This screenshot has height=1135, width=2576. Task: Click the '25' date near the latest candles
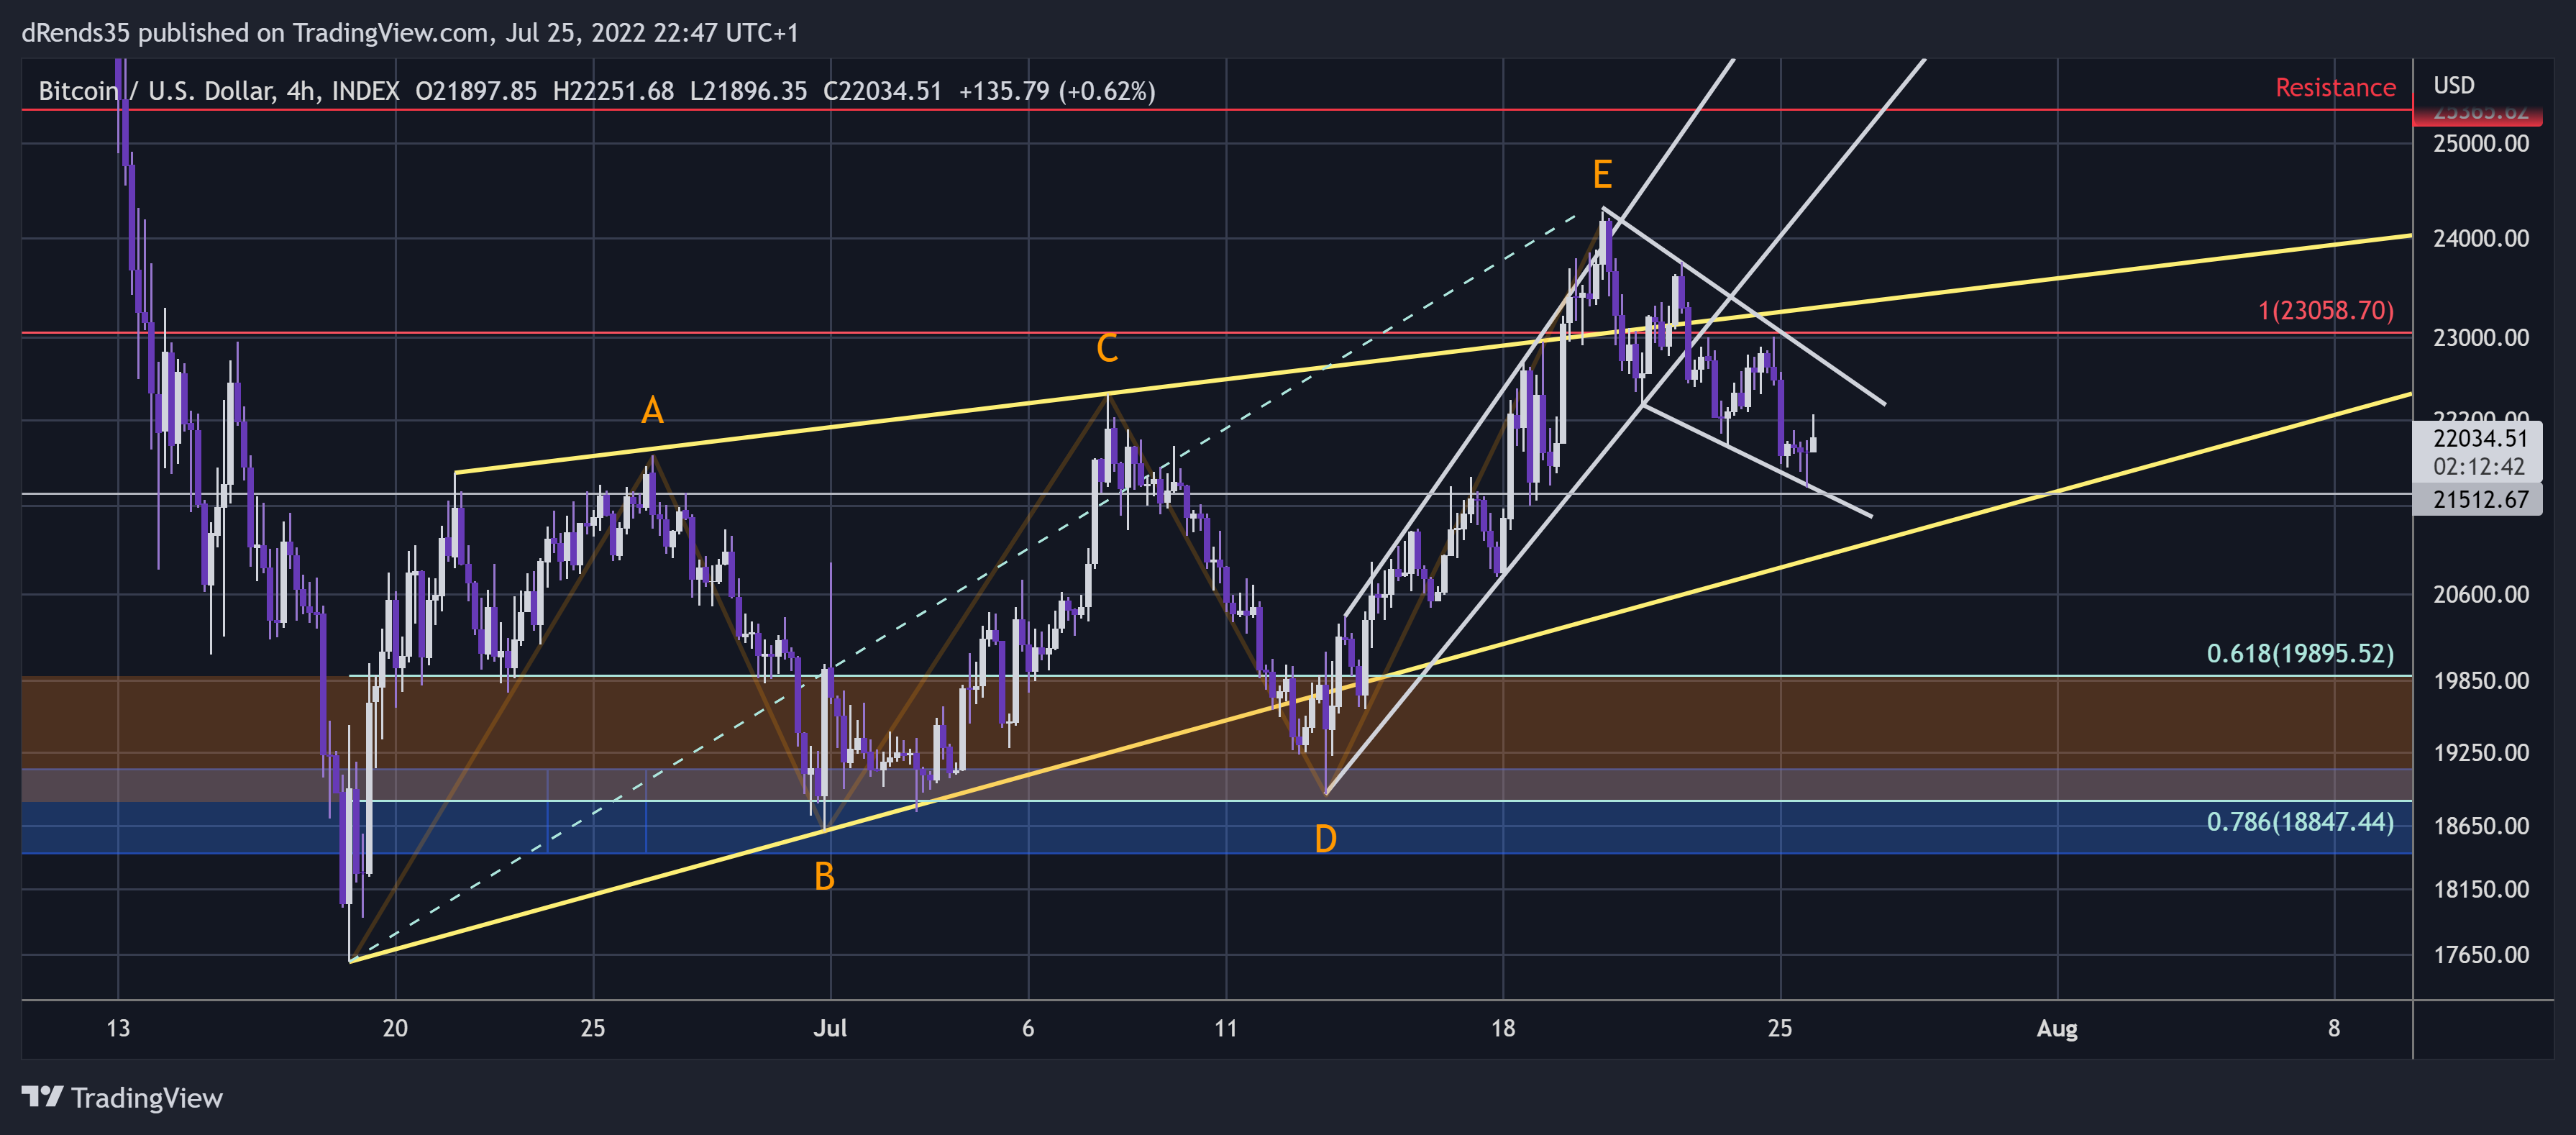(1780, 1028)
